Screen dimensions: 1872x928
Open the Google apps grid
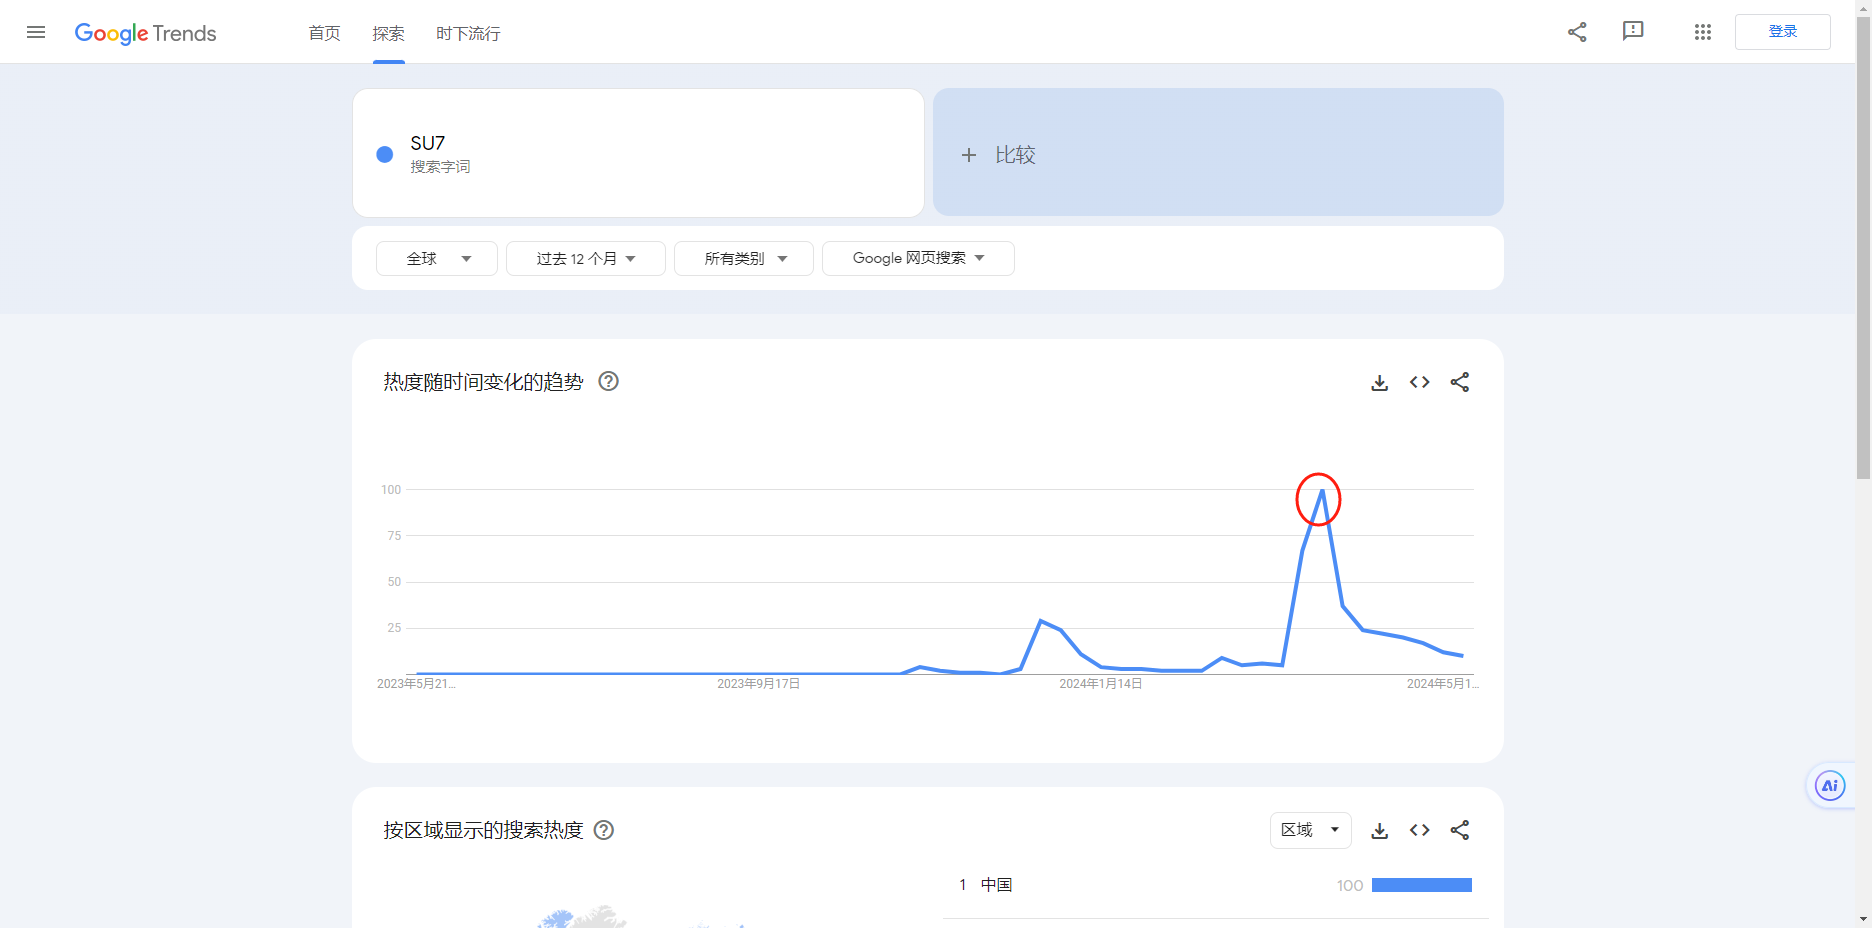click(x=1703, y=32)
